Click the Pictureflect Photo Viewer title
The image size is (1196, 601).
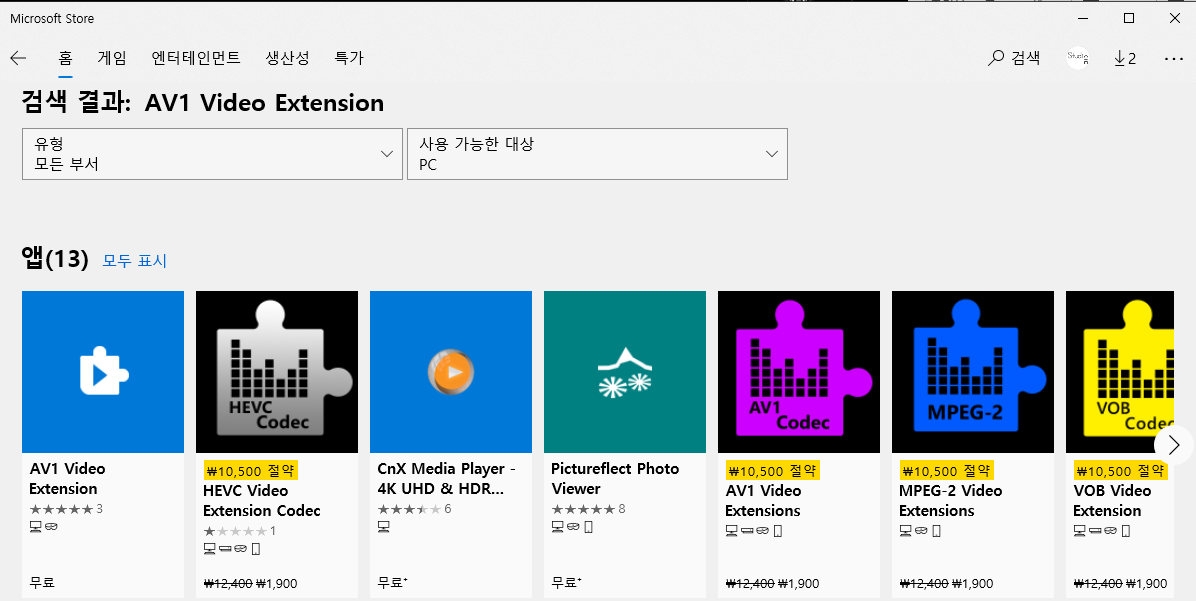[615, 478]
